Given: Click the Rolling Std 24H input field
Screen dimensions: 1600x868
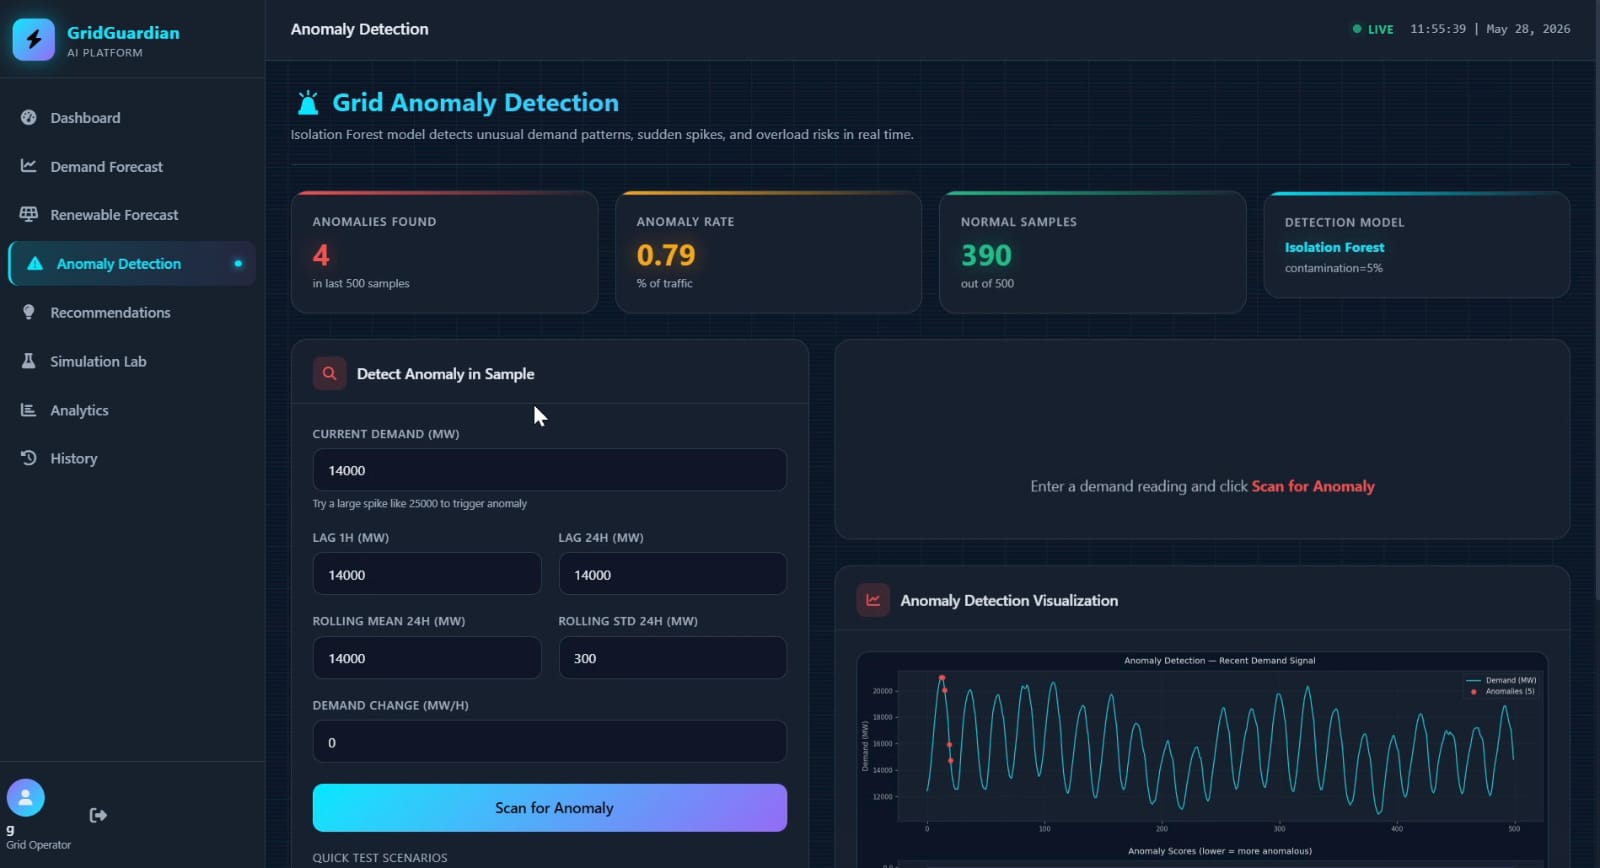Looking at the screenshot, I should tap(672, 658).
